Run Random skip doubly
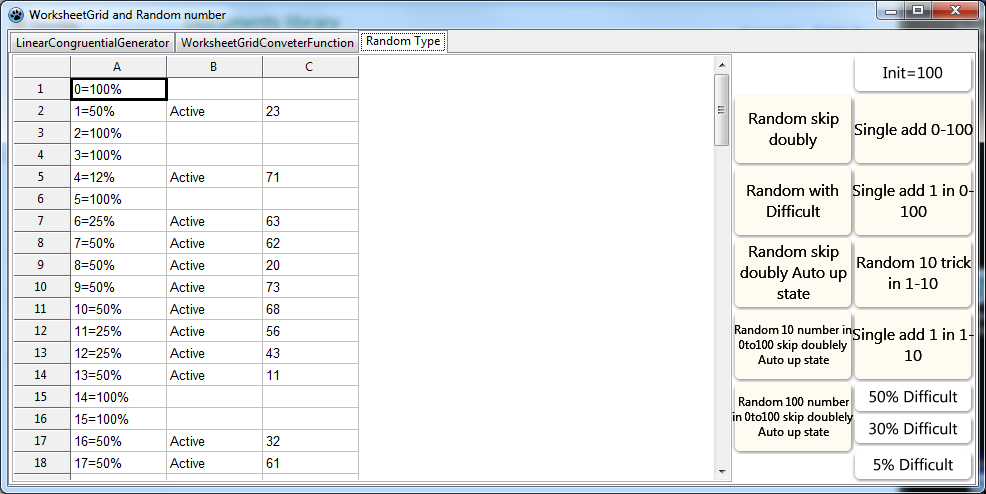Image resolution: width=986 pixels, height=494 pixels. coord(793,129)
